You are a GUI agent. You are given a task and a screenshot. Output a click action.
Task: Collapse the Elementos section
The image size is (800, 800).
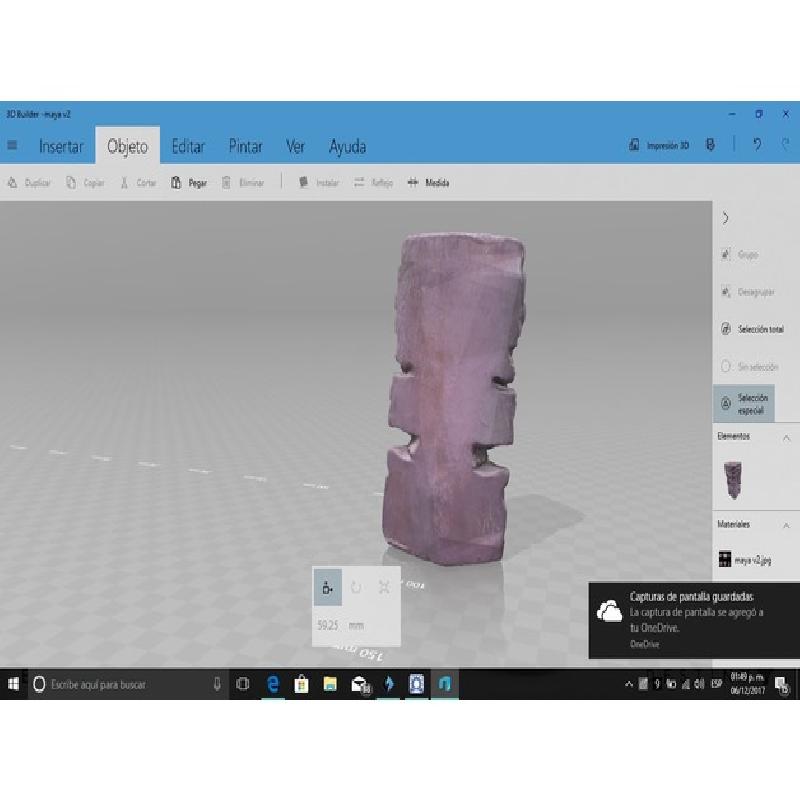[x=786, y=437]
